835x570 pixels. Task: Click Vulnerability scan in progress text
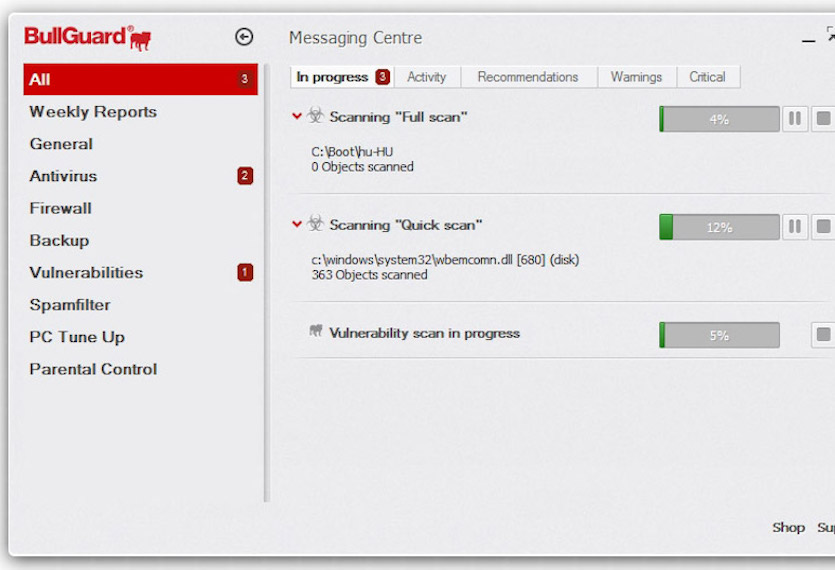(424, 333)
